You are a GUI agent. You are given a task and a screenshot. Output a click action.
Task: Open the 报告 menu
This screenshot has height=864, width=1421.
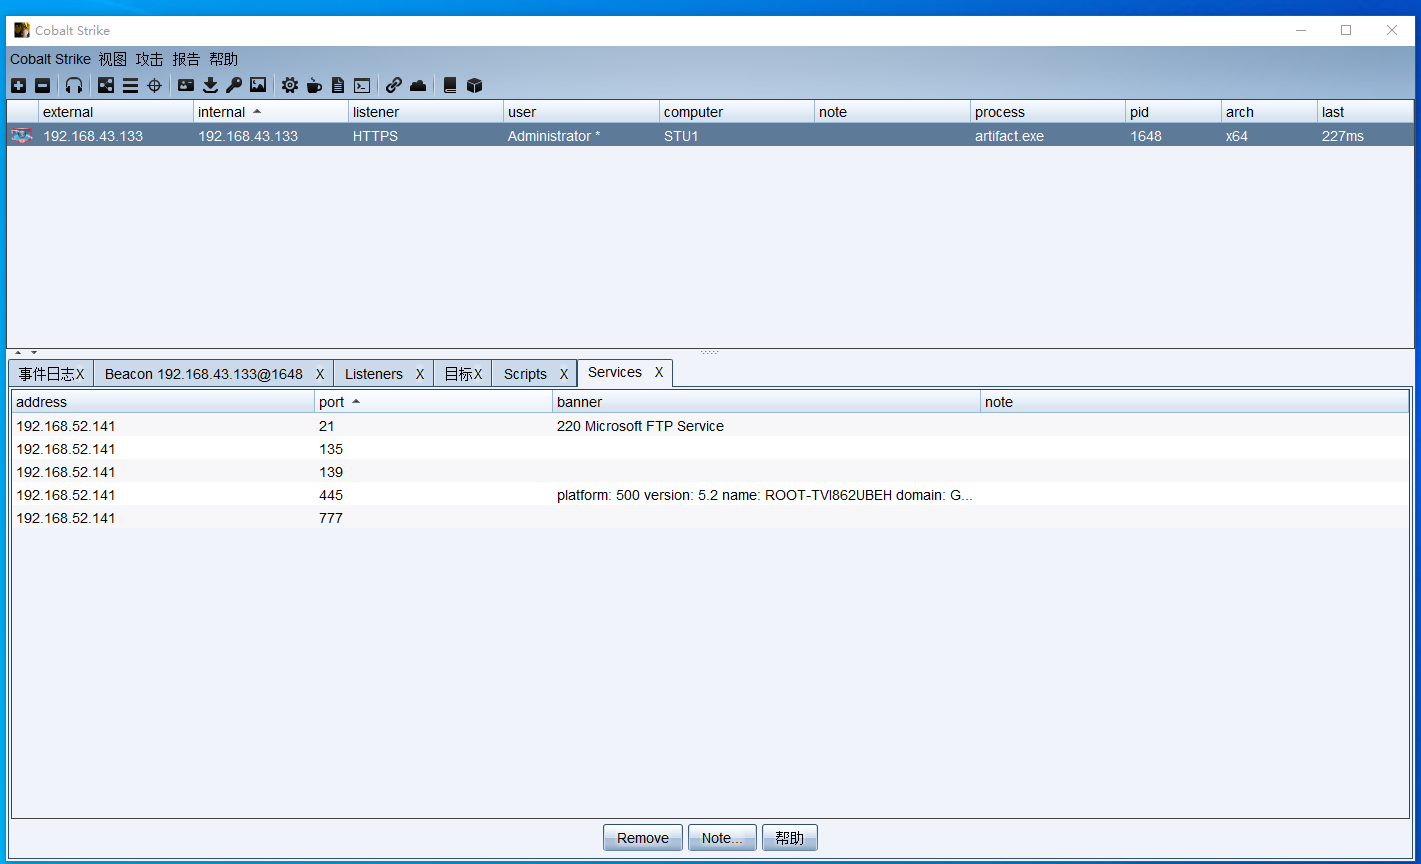tap(186, 60)
